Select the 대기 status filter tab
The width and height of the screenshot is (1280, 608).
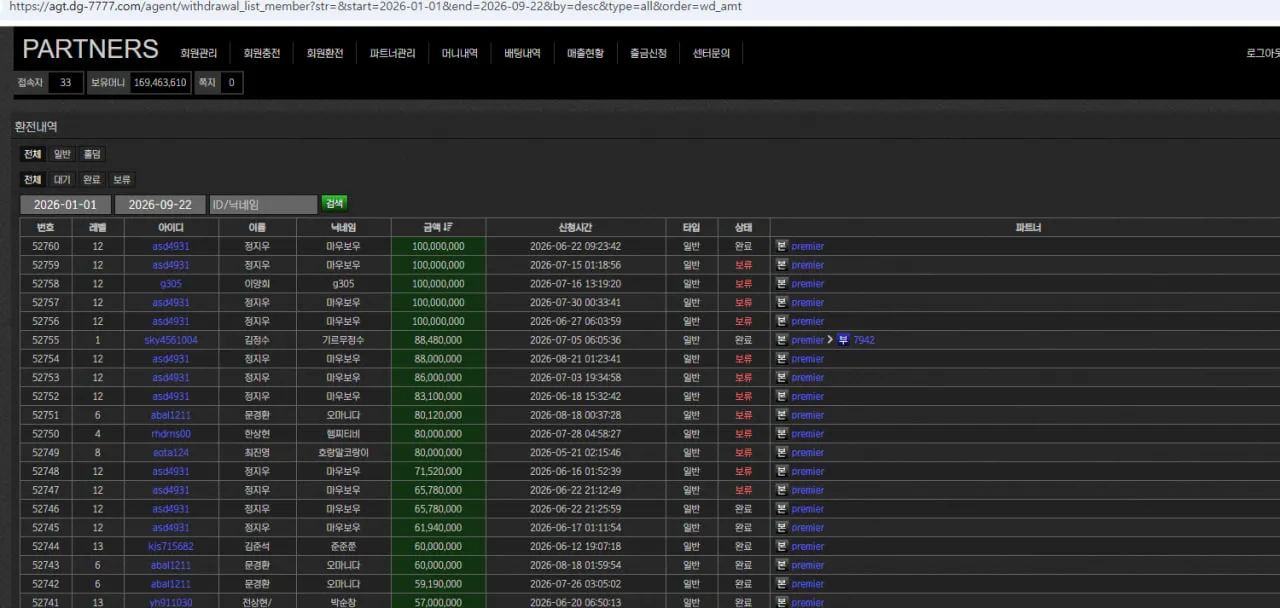click(62, 180)
